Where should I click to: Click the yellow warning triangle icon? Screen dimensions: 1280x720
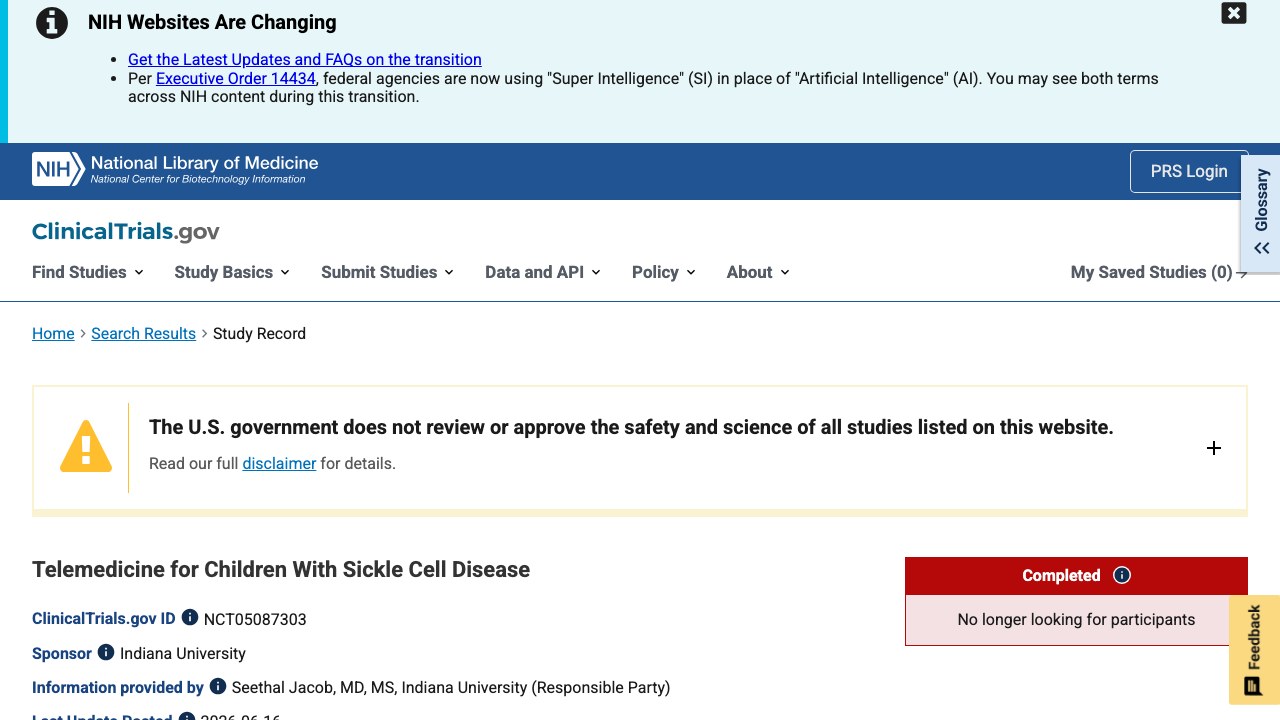point(86,446)
